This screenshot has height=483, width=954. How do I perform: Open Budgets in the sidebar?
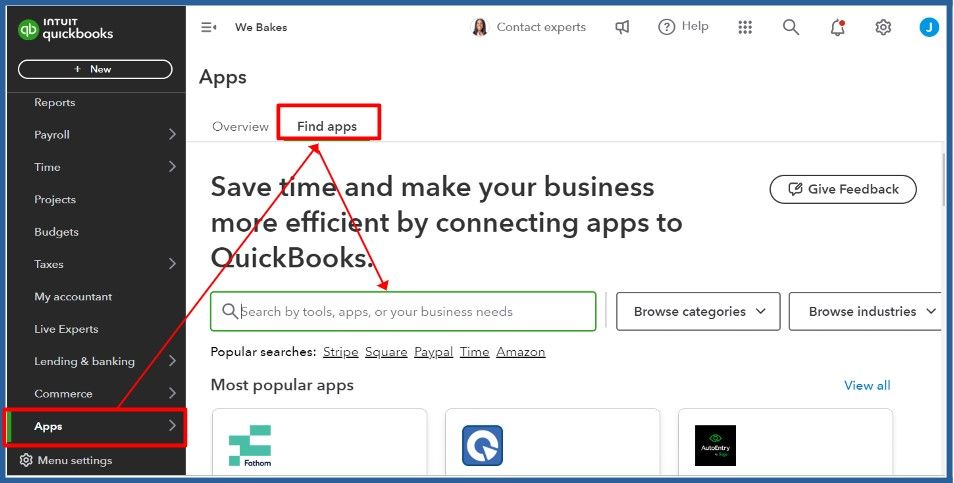click(x=57, y=232)
